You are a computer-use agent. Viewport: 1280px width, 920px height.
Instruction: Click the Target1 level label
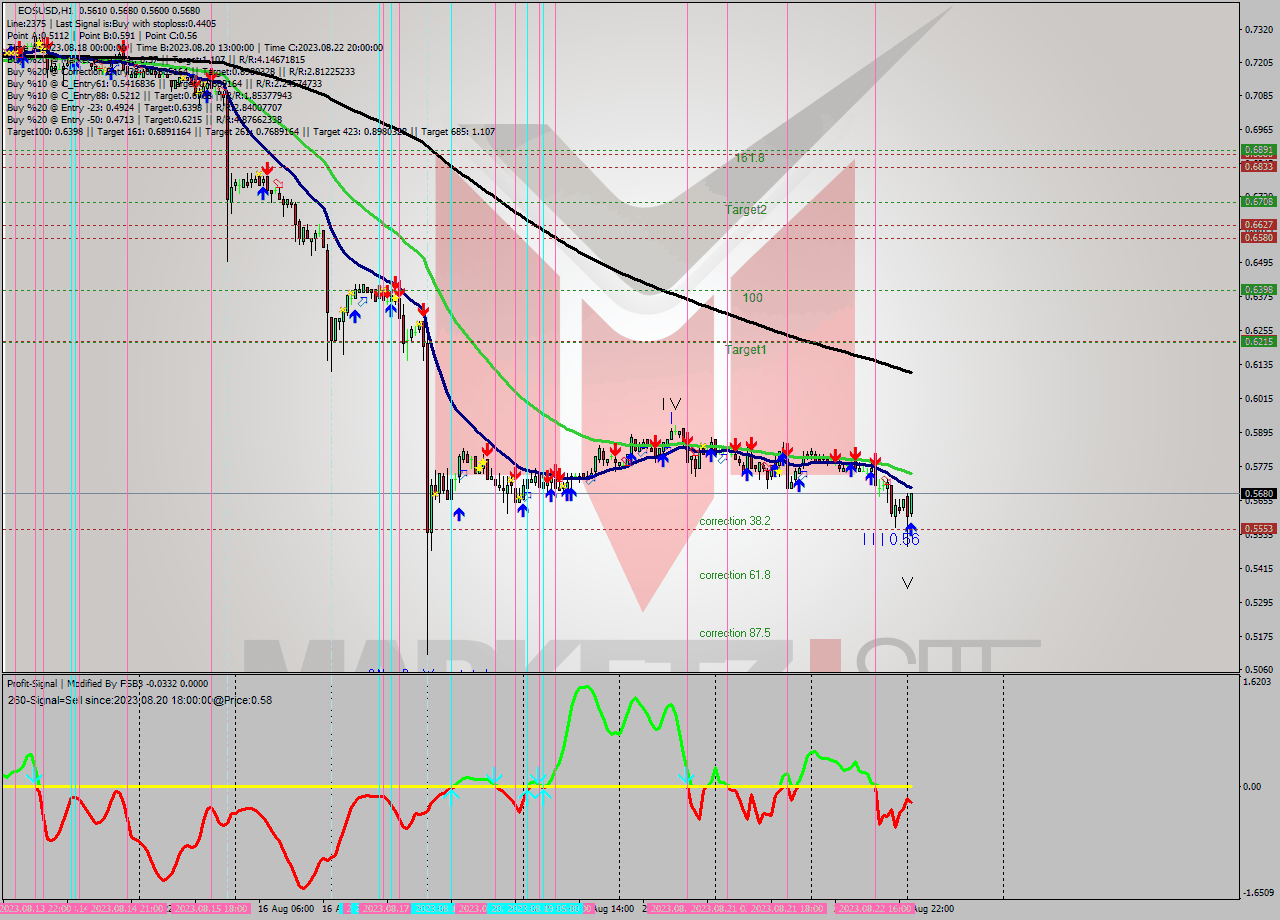(746, 350)
